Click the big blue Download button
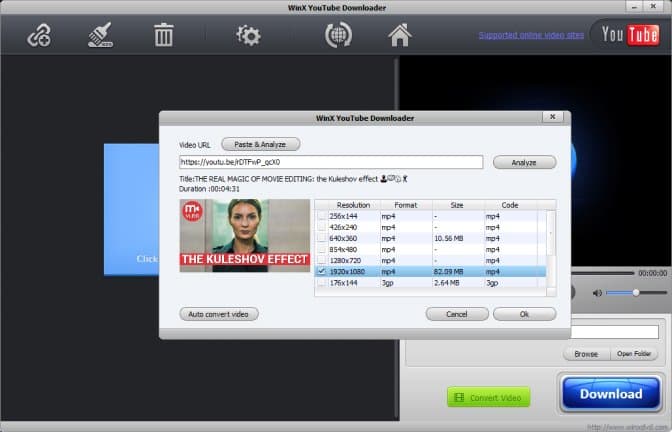 pos(611,393)
